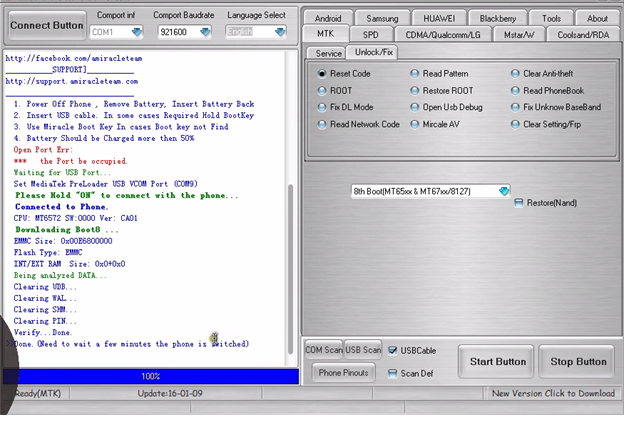Enable the Restore(Nand) checkbox

pos(519,203)
